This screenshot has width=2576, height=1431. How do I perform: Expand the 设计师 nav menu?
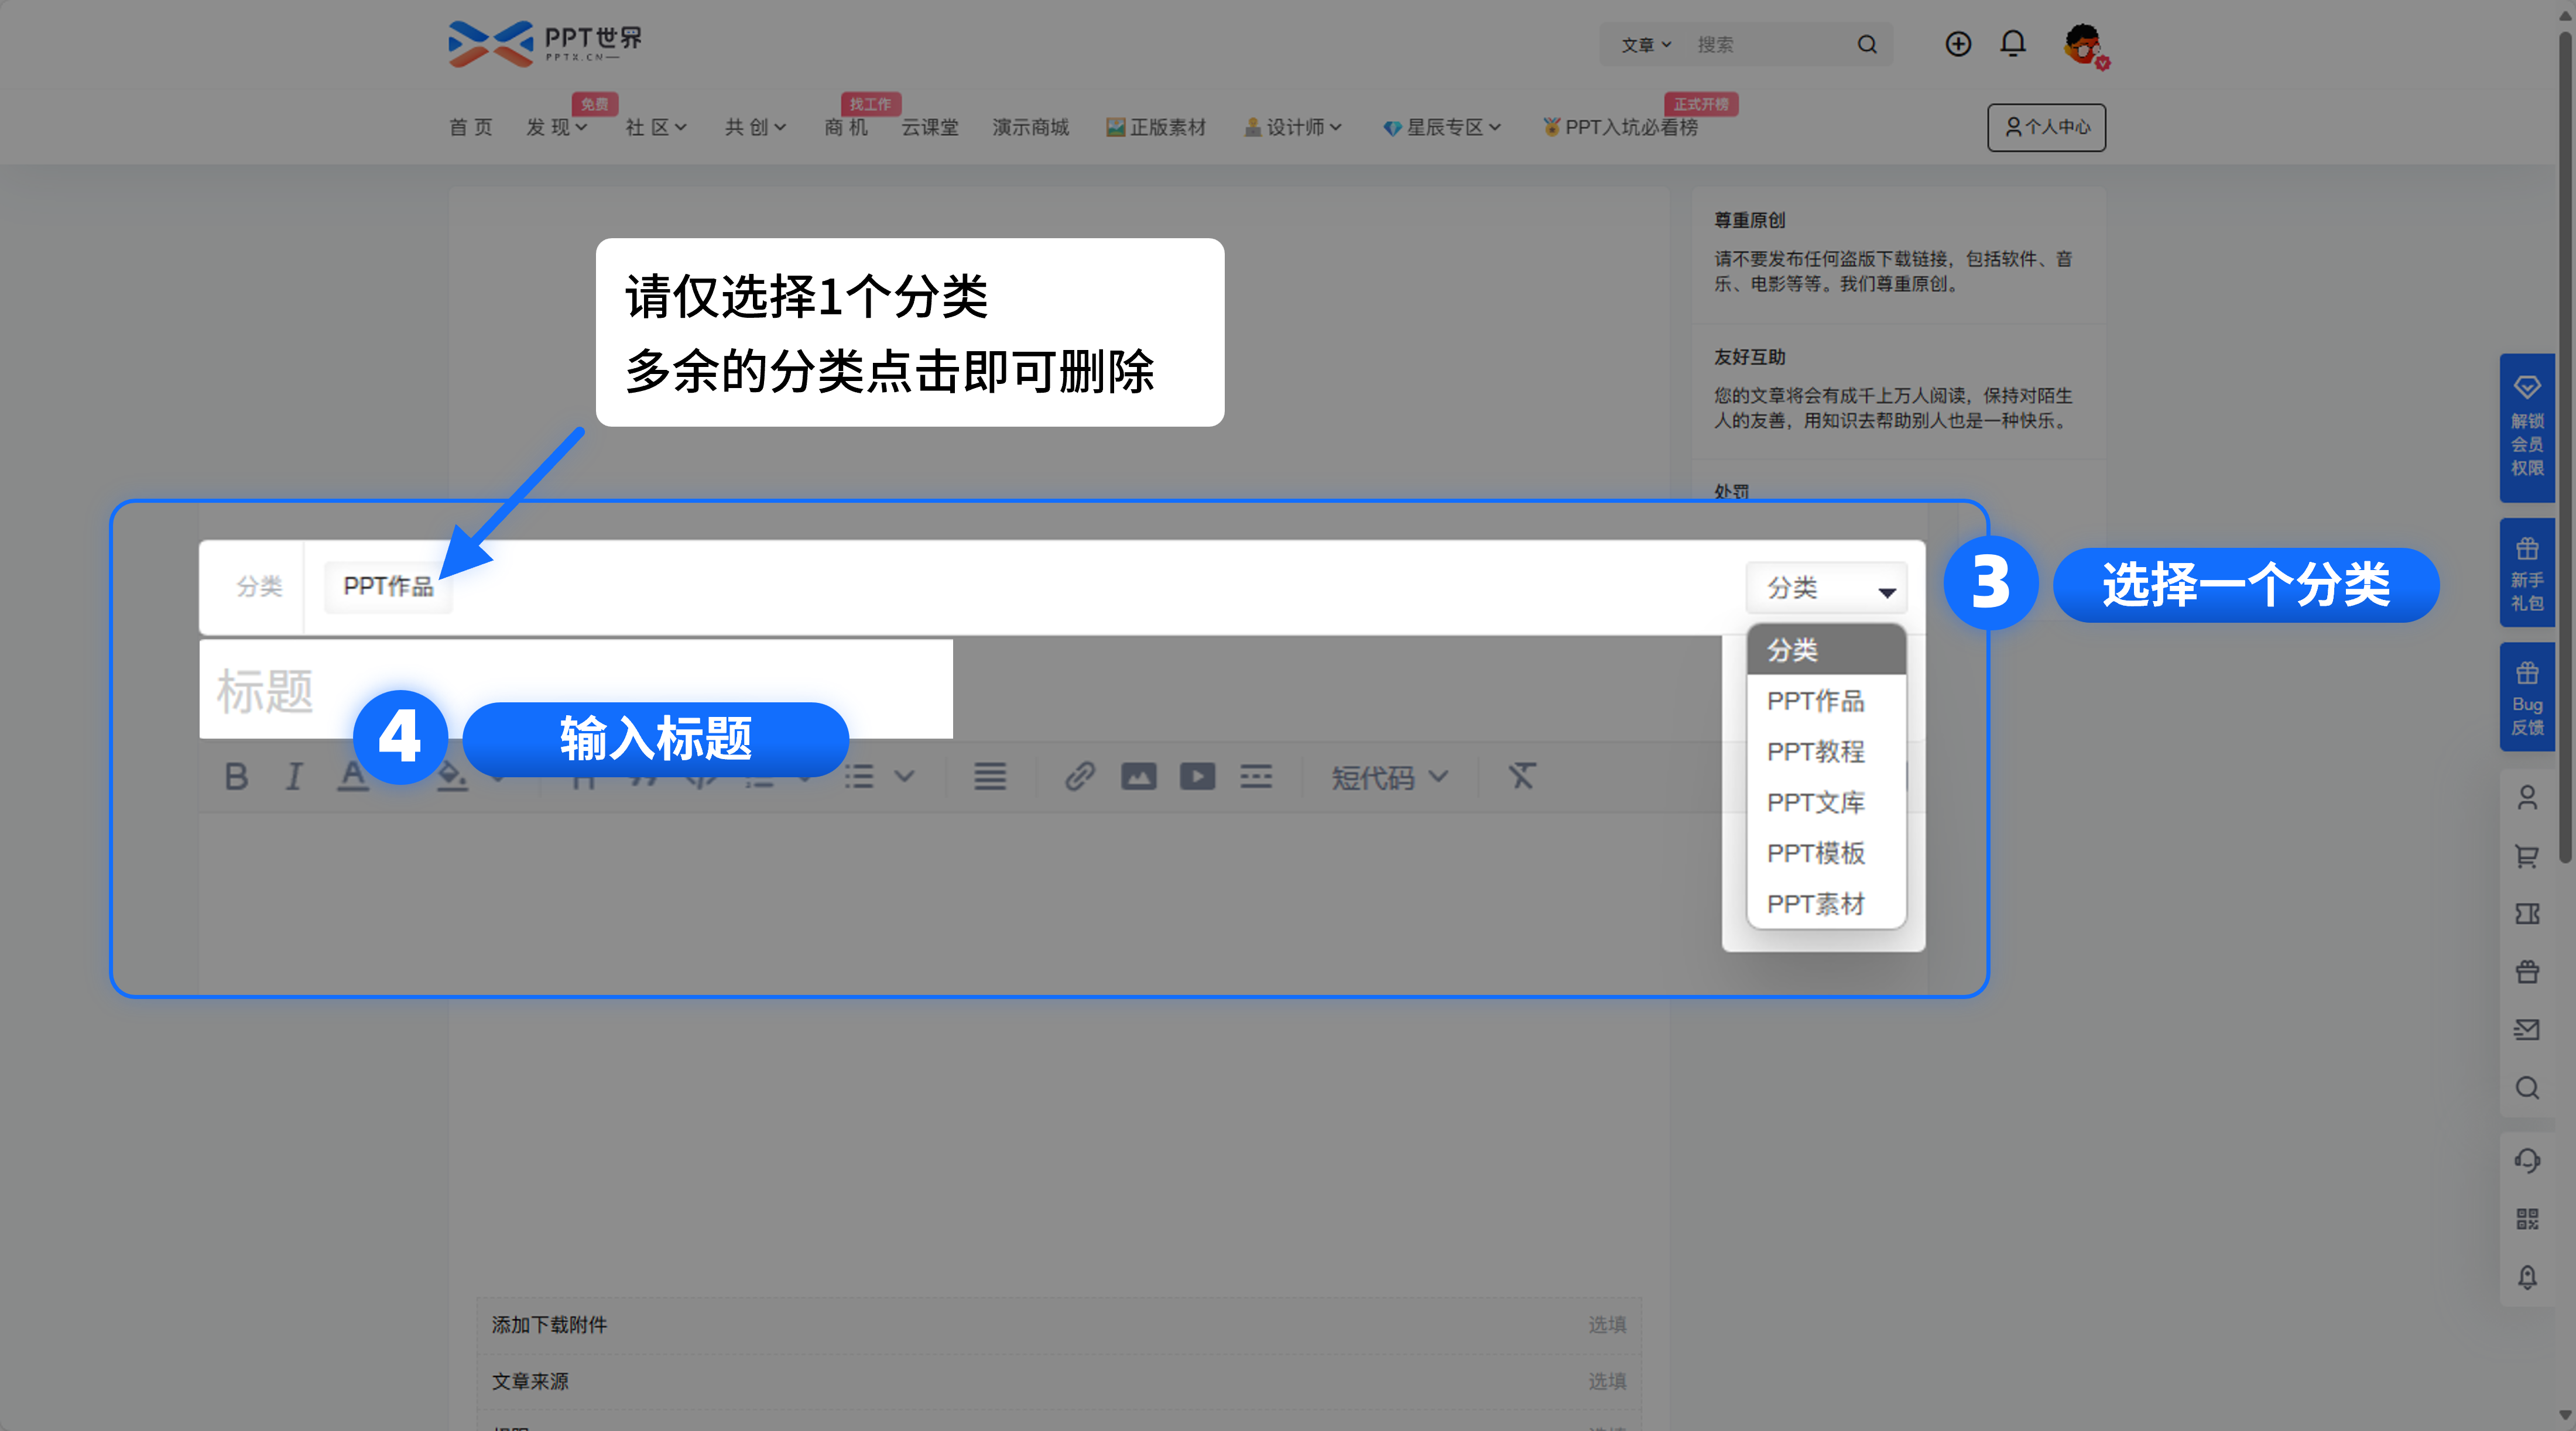click(1292, 127)
